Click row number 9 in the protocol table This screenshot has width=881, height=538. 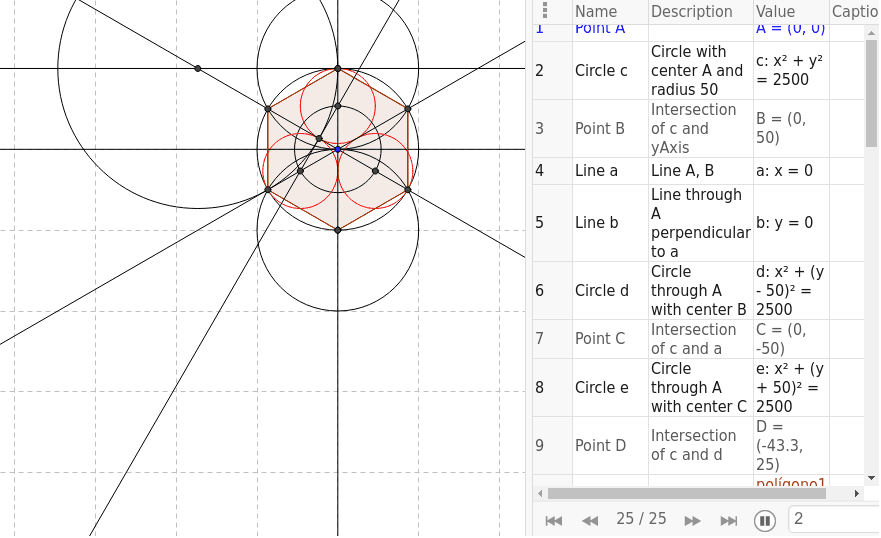tap(552, 445)
